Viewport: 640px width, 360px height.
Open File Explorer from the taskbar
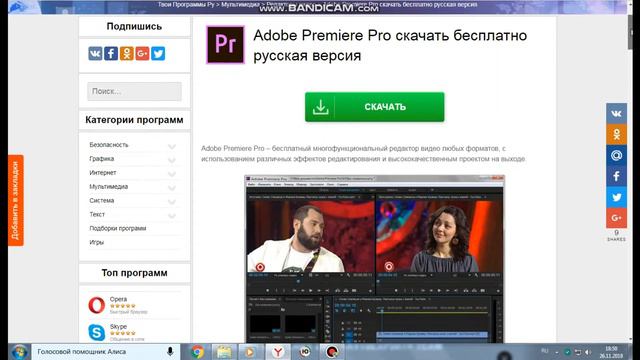click(224, 352)
